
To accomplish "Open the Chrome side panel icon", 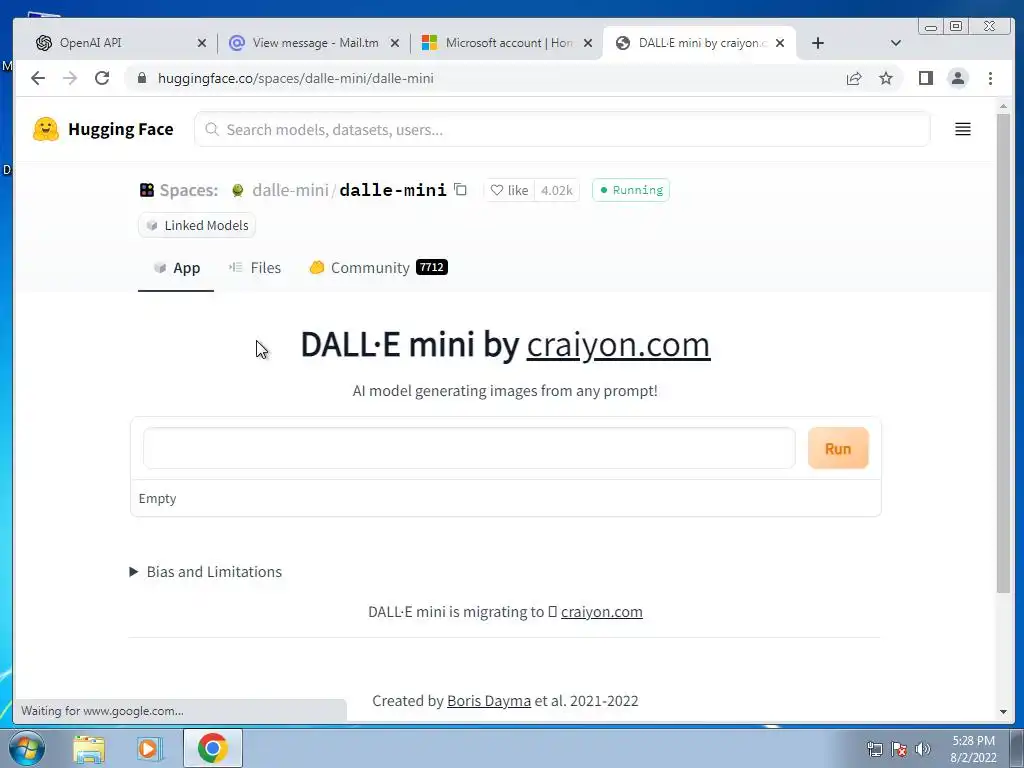I will click(925, 78).
